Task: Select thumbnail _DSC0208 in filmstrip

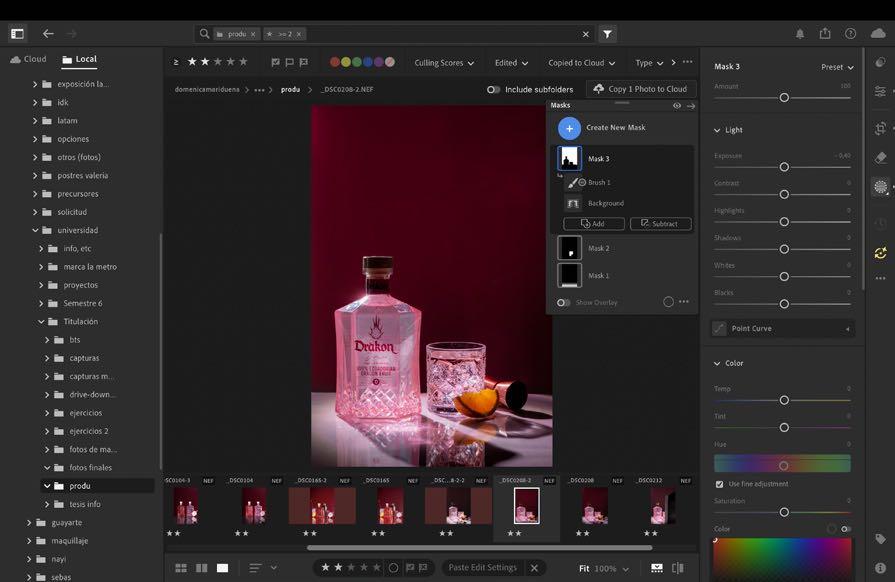Action: [594, 506]
